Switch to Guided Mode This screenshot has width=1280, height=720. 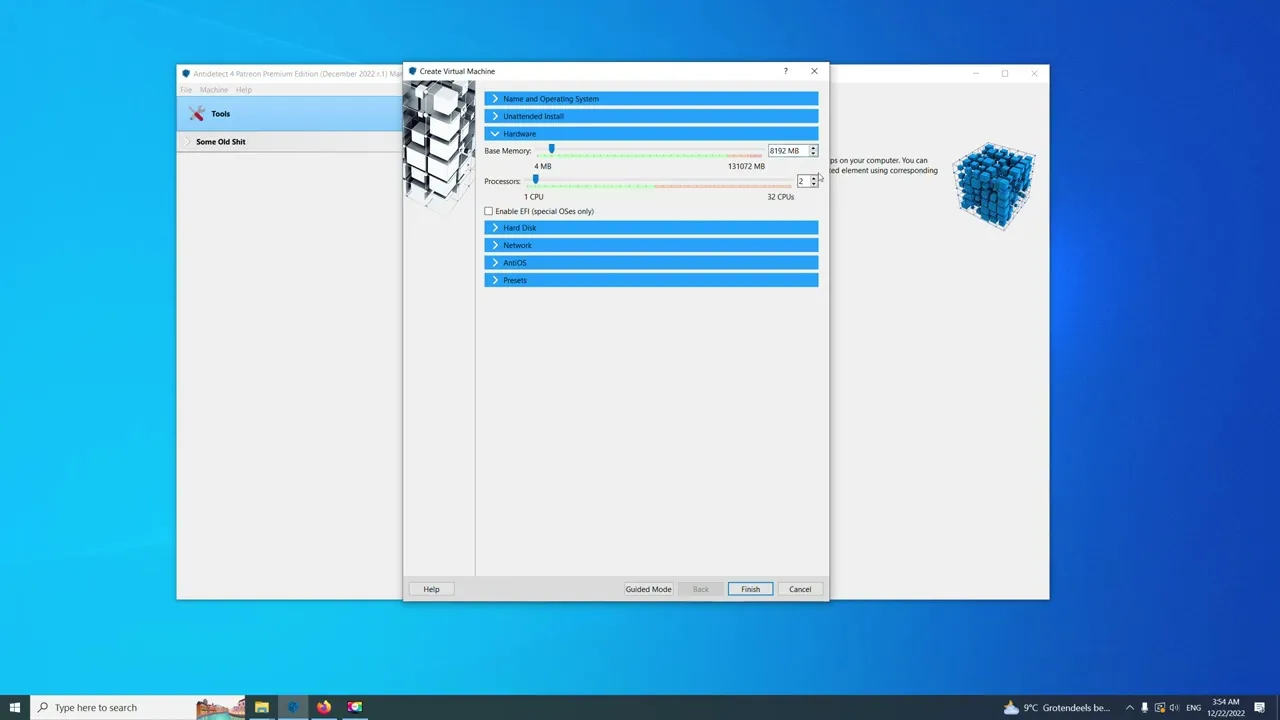[648, 589]
